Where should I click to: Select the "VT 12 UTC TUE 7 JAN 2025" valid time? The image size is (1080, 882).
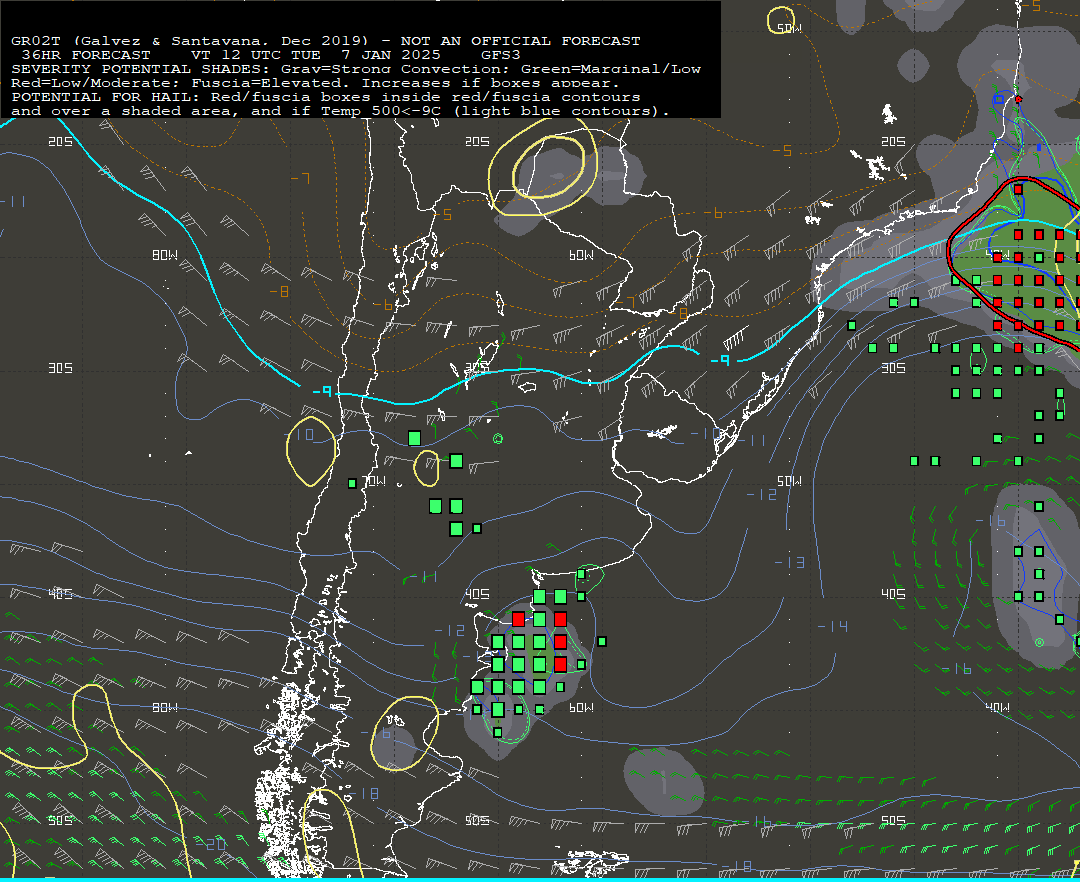[315, 55]
